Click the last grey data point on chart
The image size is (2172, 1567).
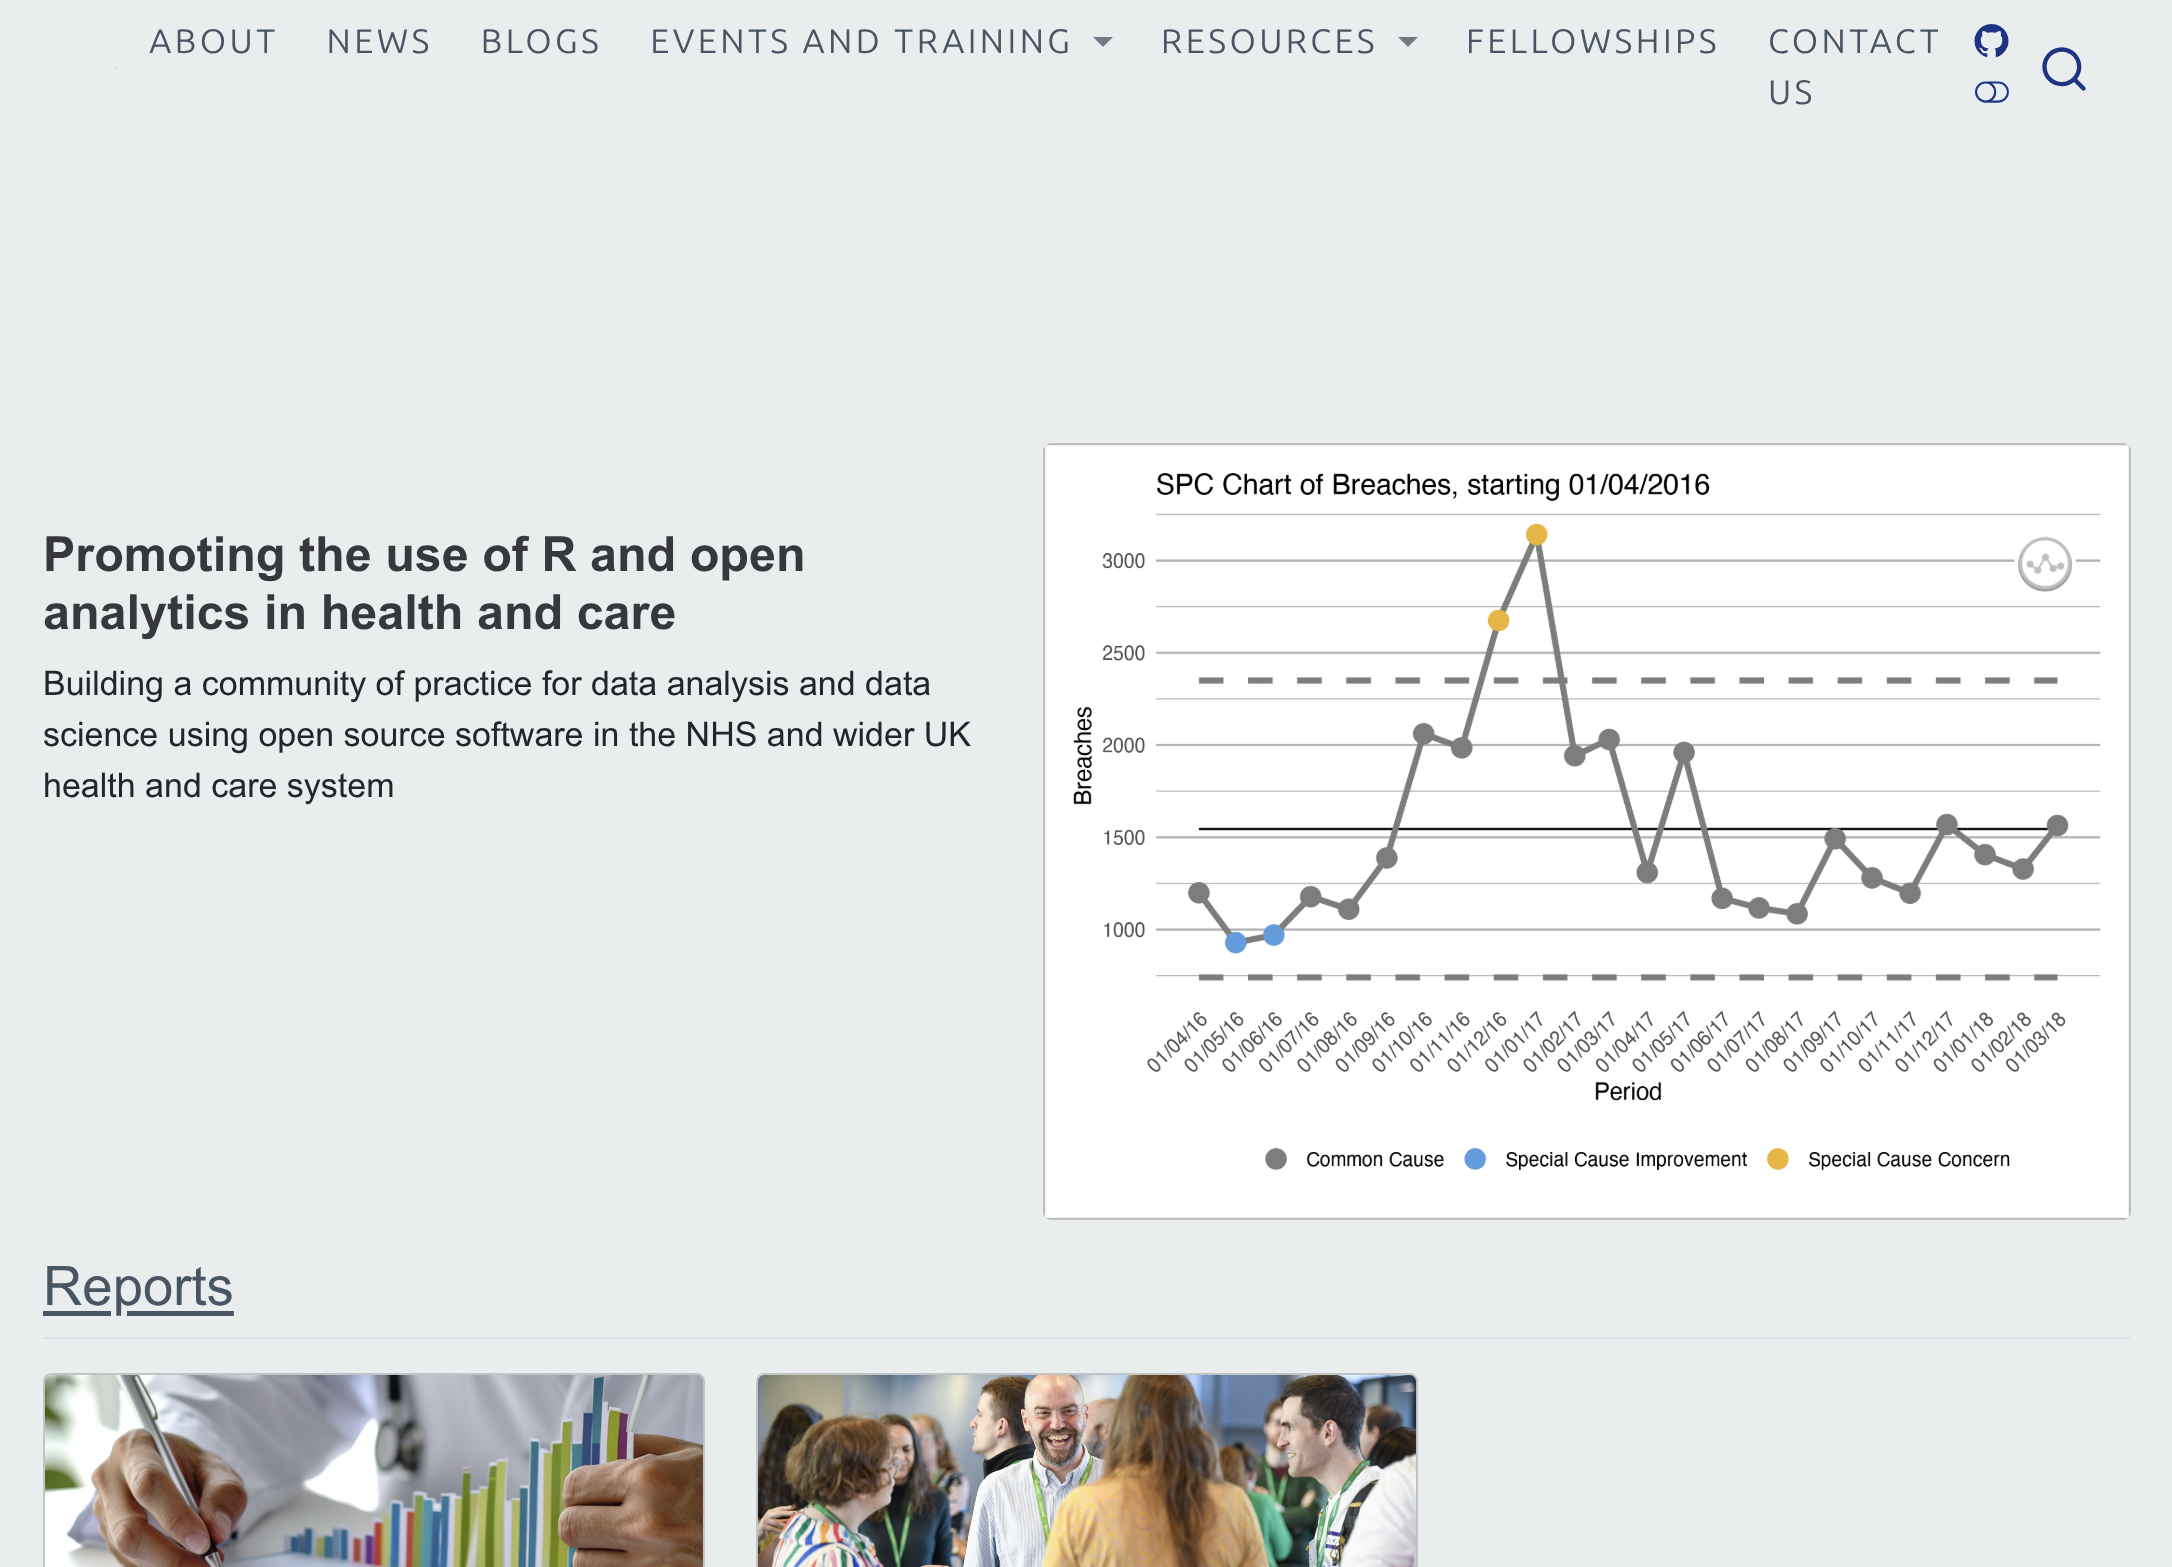2057,826
